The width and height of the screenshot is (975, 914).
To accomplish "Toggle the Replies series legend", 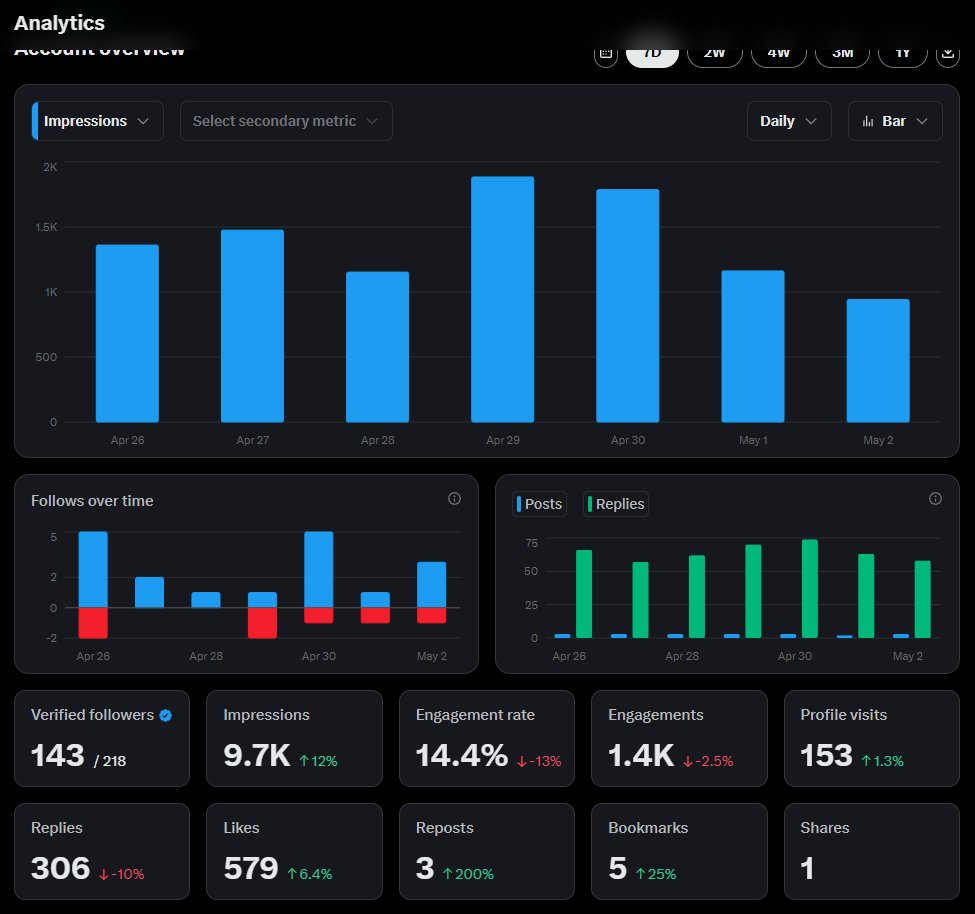I will 616,504.
